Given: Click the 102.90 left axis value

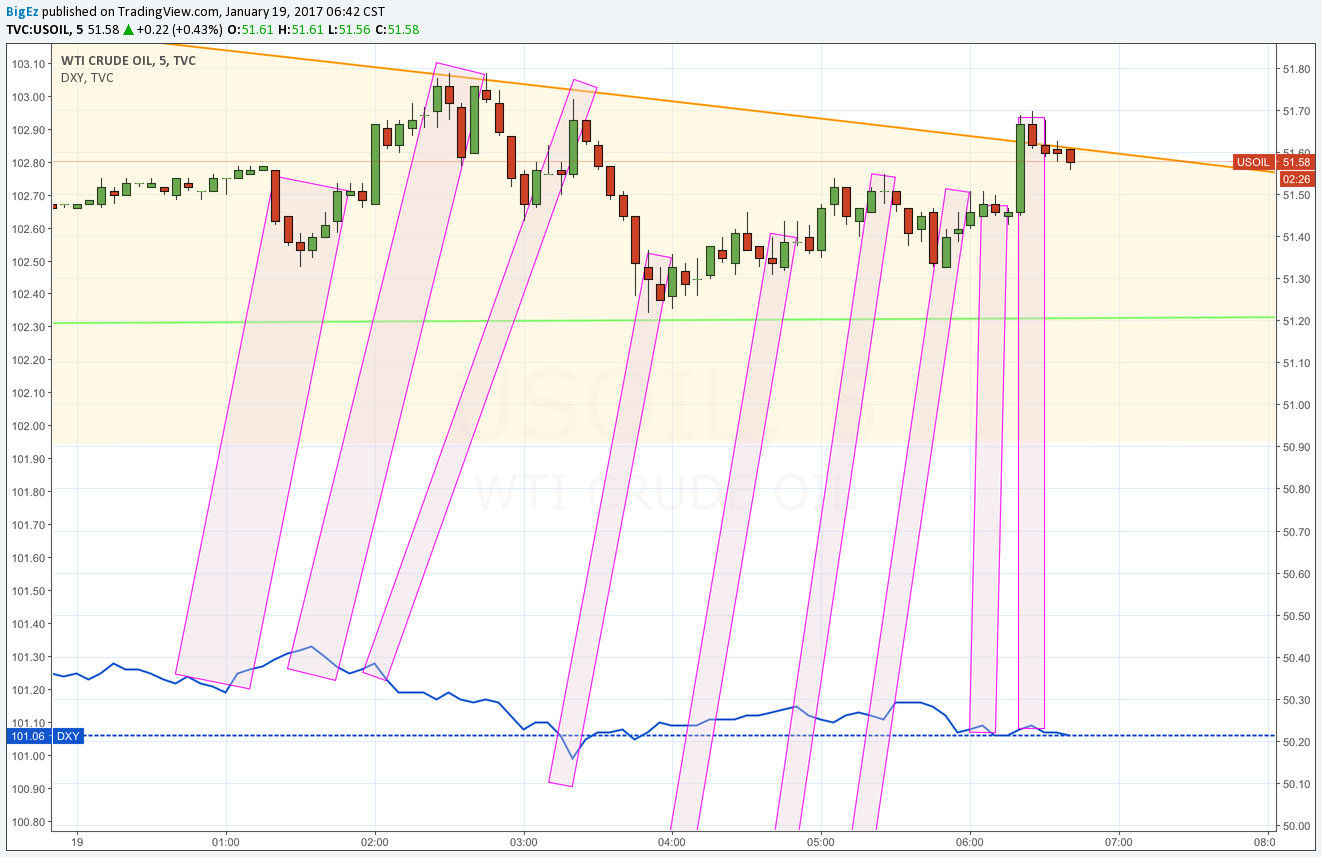Looking at the screenshot, I should coord(29,130).
